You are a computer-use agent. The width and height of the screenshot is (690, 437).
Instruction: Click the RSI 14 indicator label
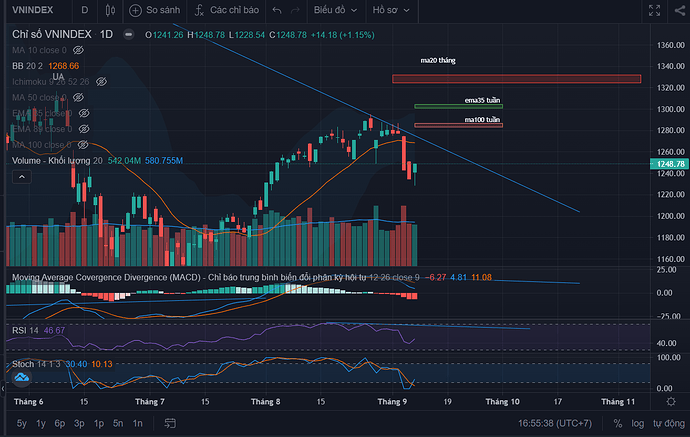point(25,331)
